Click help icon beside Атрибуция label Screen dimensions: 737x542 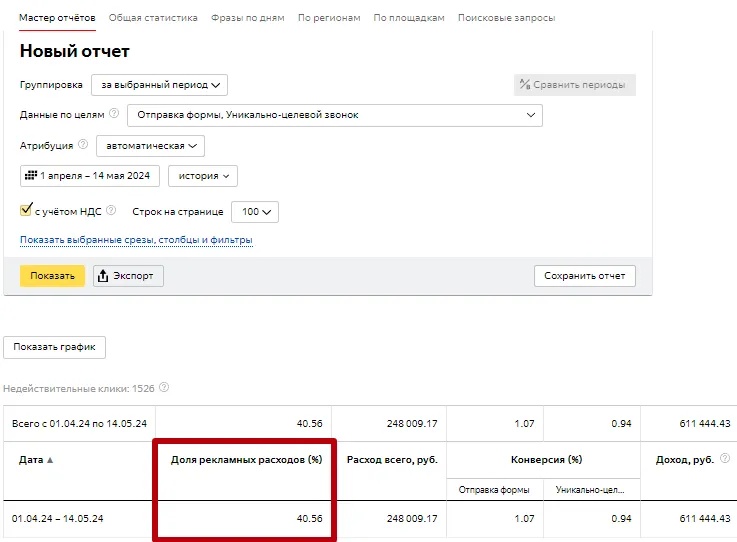(83, 145)
